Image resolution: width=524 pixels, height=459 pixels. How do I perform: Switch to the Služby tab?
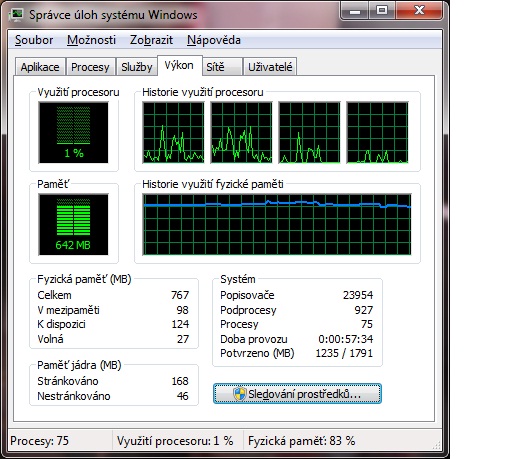[137, 67]
